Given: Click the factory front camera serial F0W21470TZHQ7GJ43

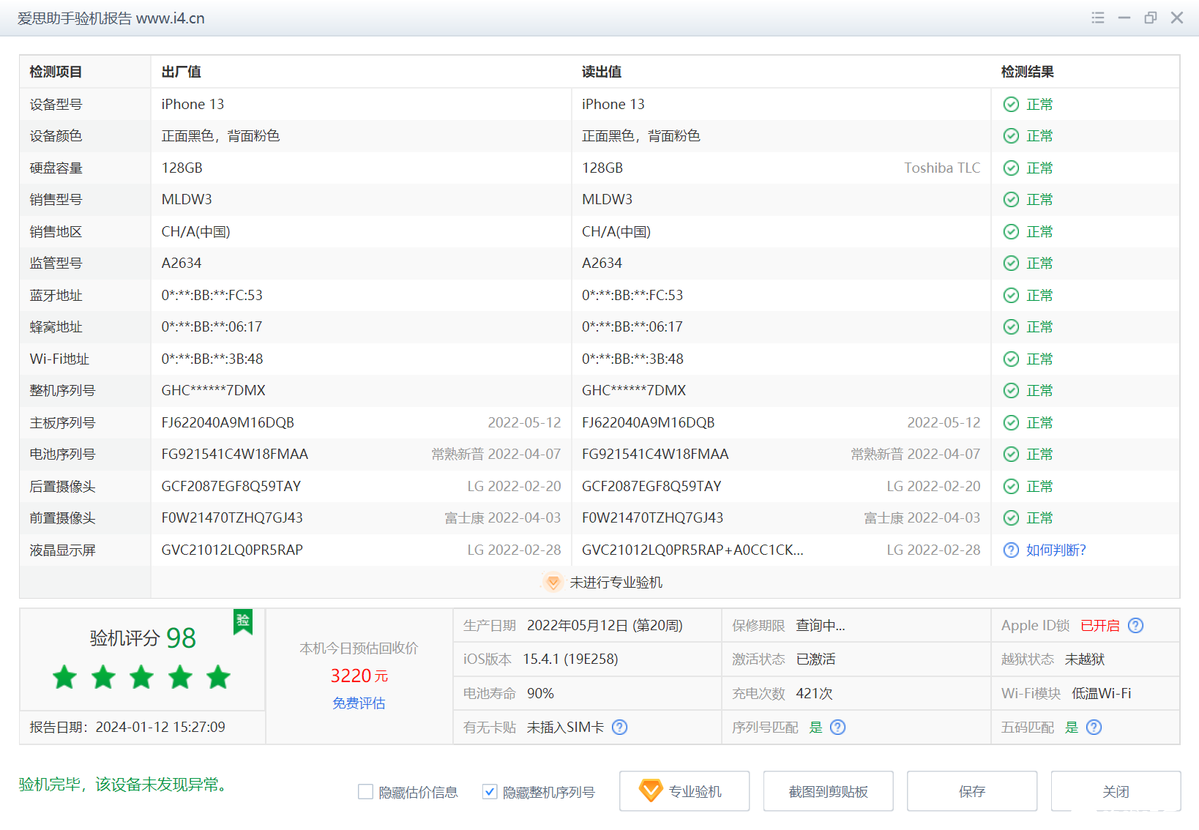Looking at the screenshot, I should [x=232, y=518].
